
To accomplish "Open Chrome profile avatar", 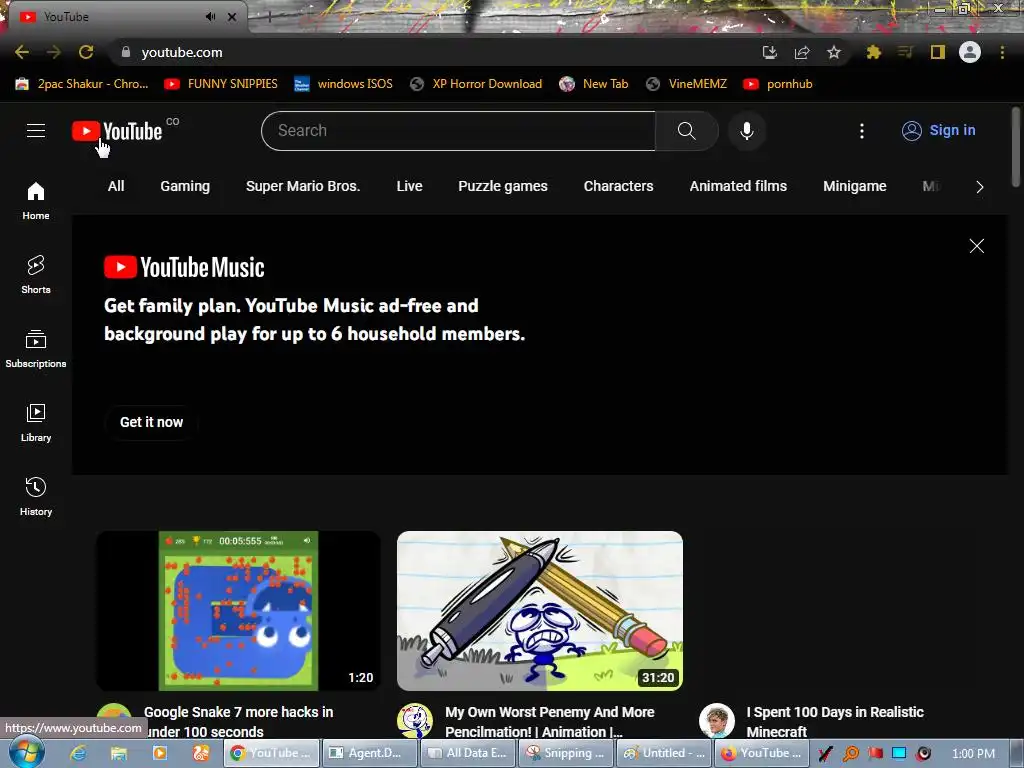I will [970, 52].
